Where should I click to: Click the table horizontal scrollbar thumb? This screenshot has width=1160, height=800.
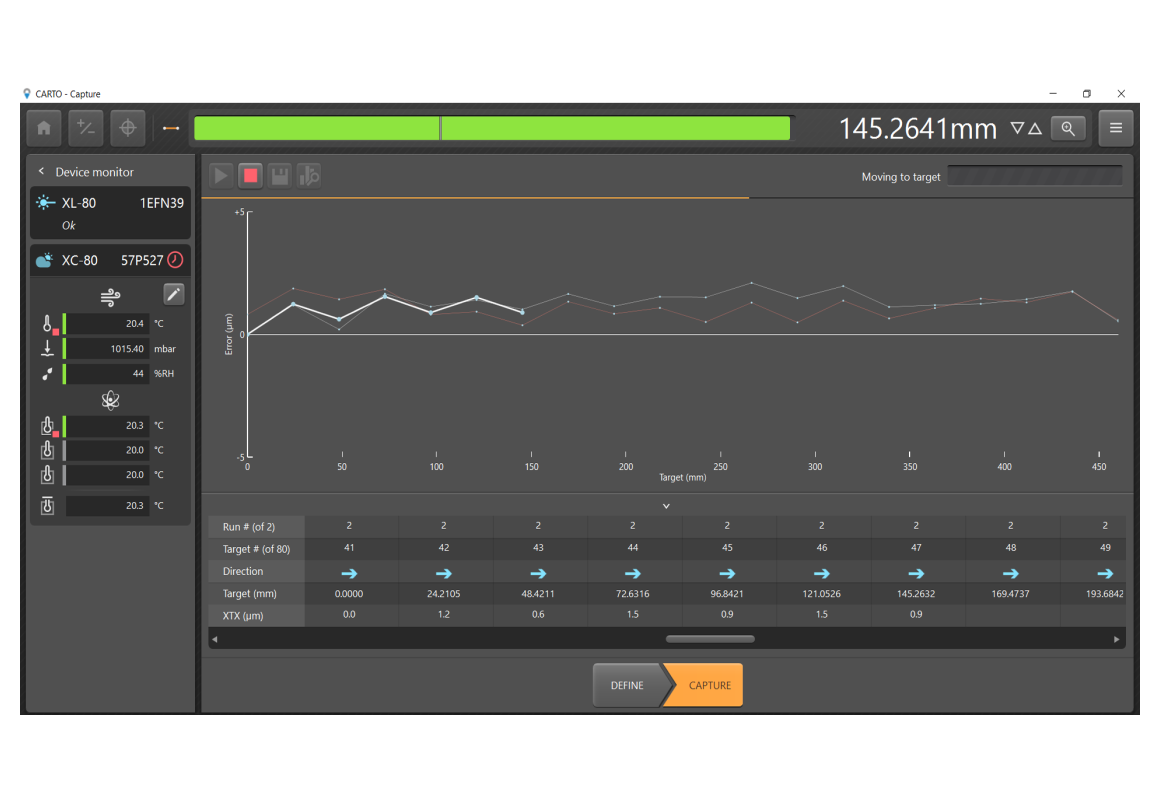coord(710,639)
